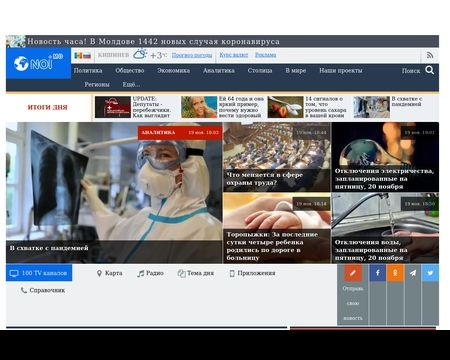450x360 pixels.
Task: Expand the Наши проекты menu
Action: click(x=341, y=70)
